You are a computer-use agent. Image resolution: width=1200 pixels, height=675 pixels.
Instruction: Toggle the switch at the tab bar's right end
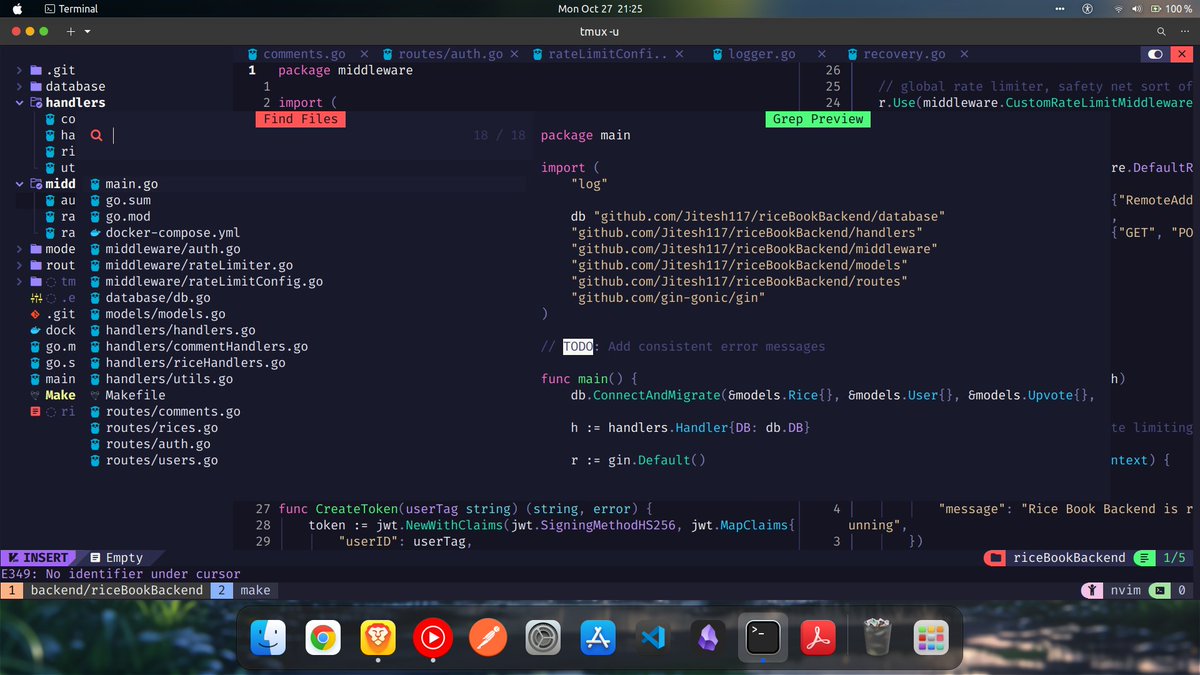[x=1156, y=55]
